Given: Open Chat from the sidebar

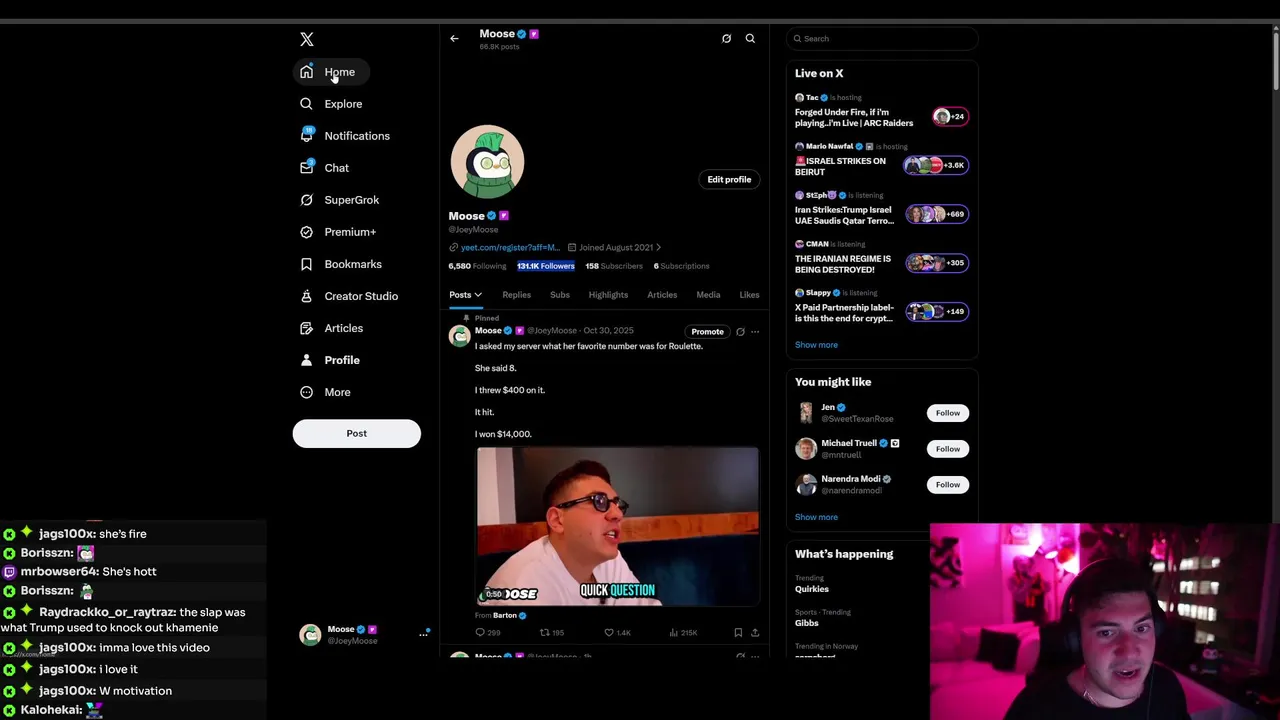Looking at the screenshot, I should [x=325, y=168].
